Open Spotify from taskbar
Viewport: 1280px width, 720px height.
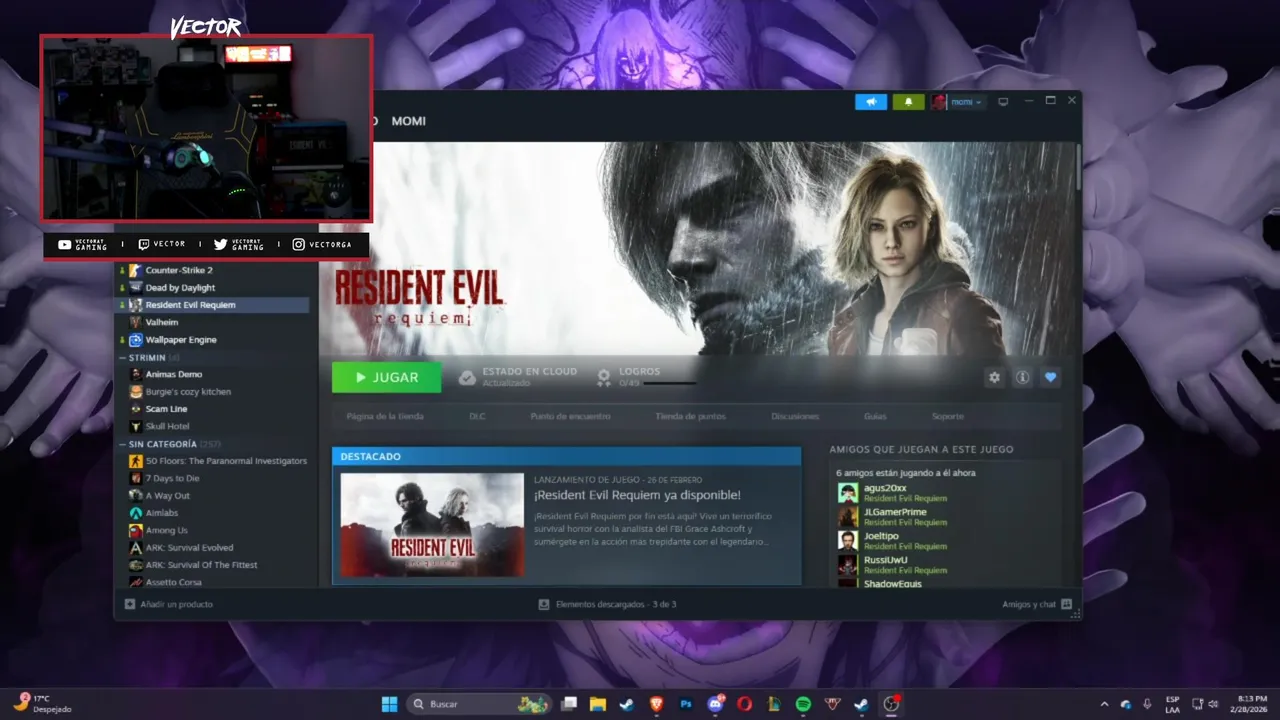(803, 704)
